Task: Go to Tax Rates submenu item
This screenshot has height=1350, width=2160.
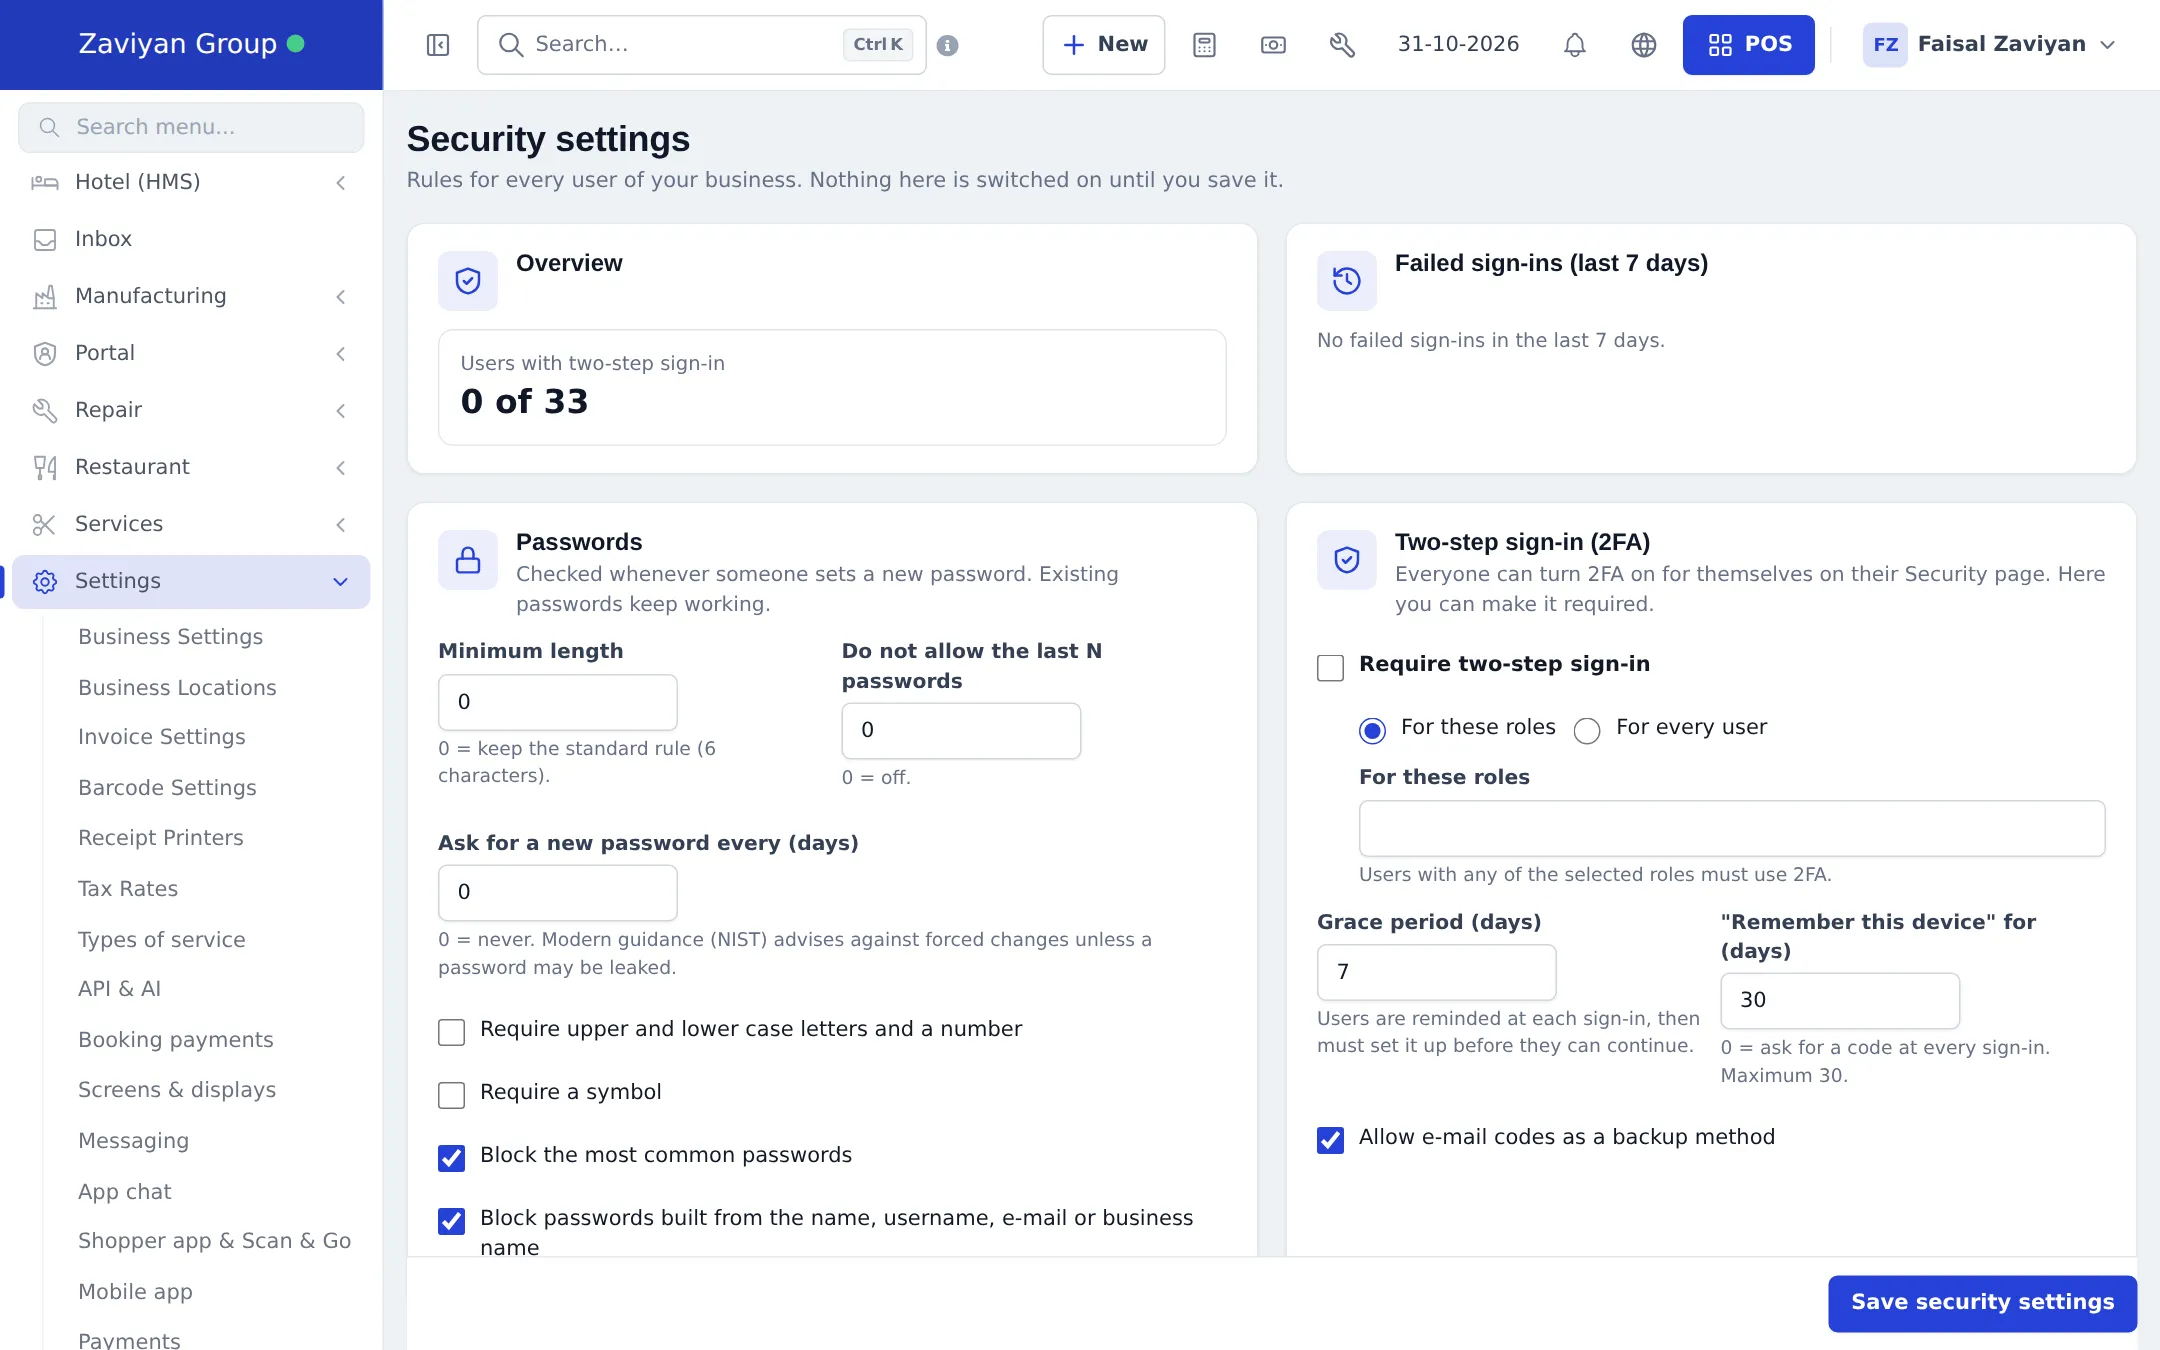Action: (128, 889)
